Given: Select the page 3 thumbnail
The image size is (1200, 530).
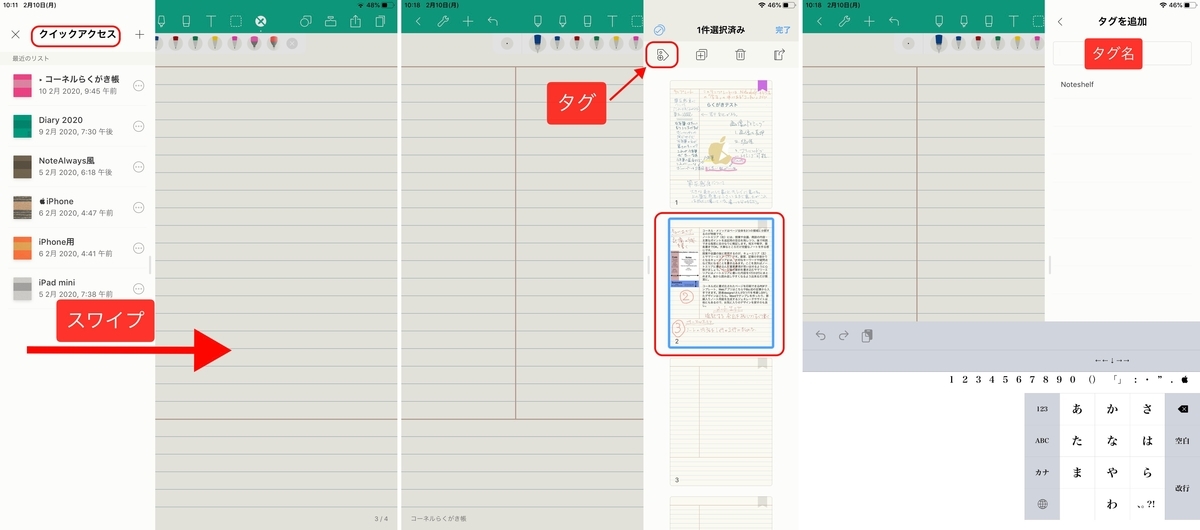Looking at the screenshot, I should tap(721, 423).
